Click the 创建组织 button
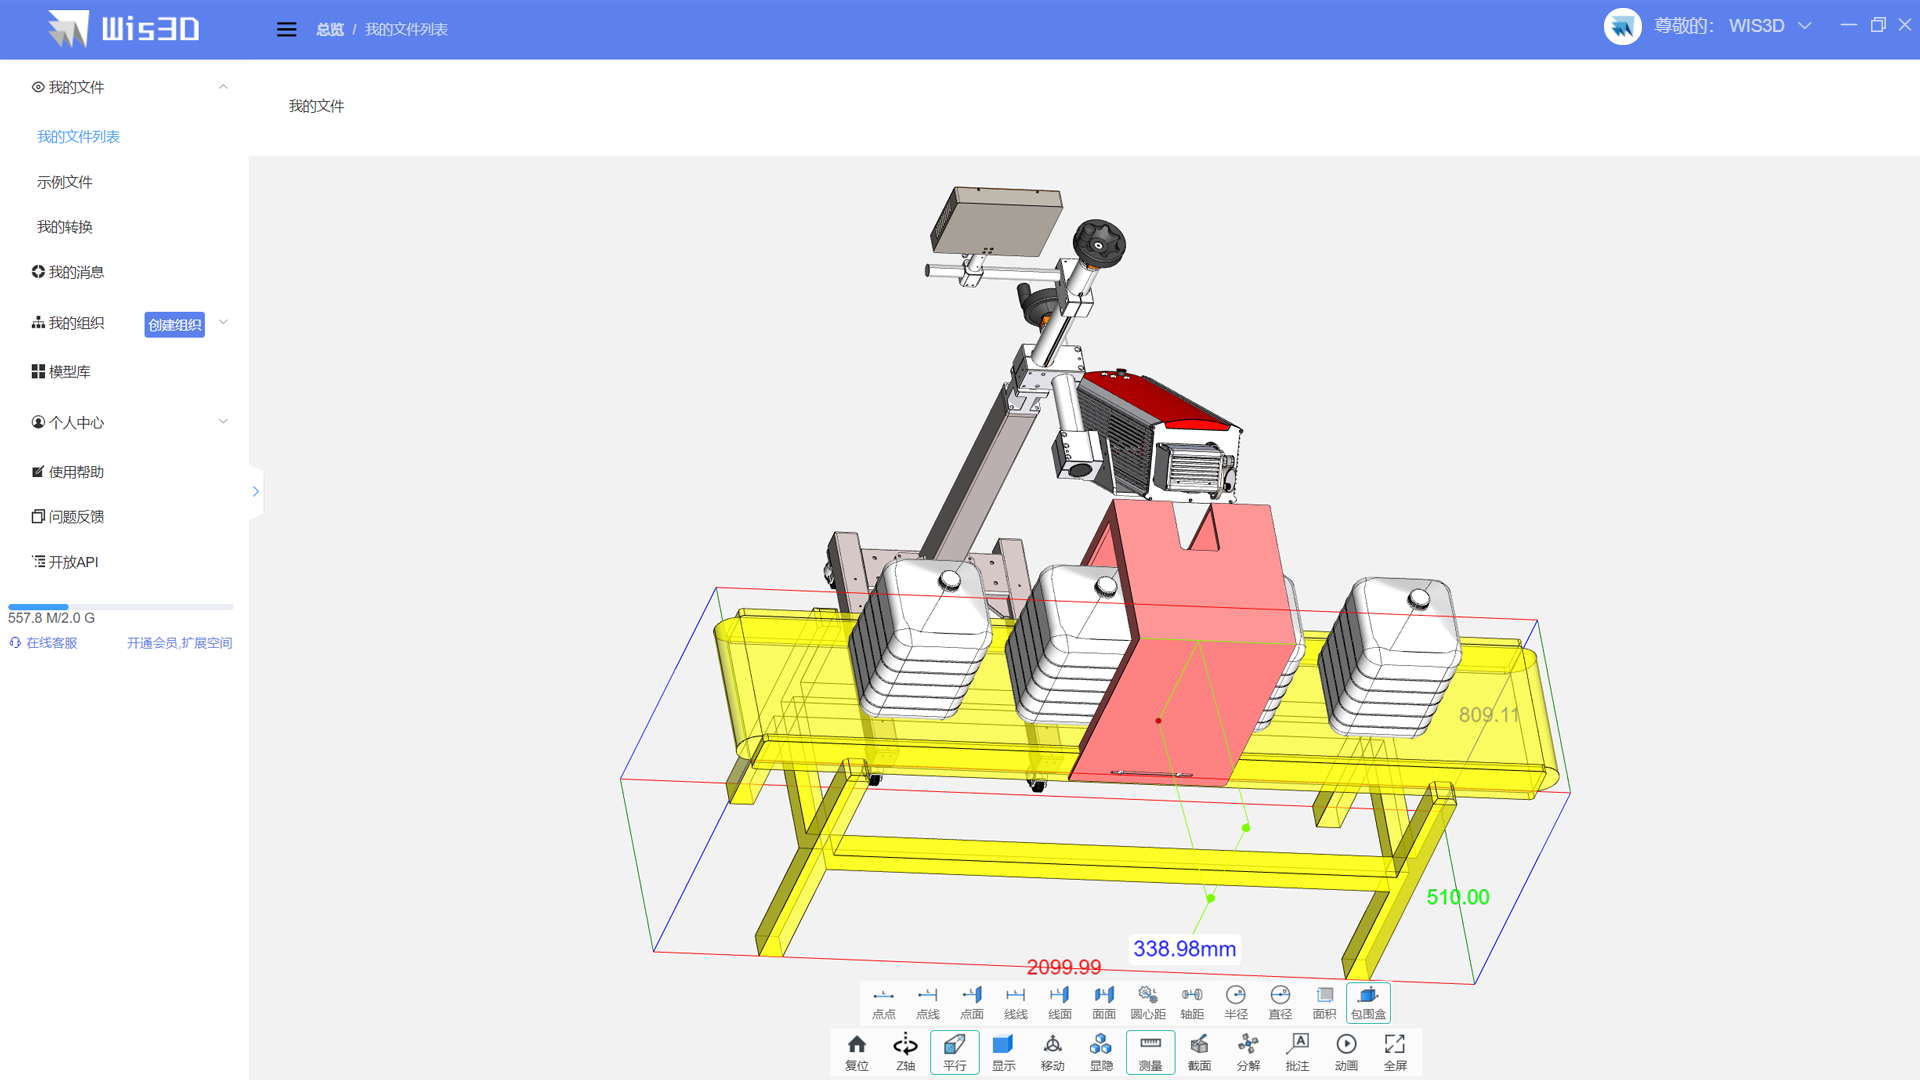 coord(174,325)
